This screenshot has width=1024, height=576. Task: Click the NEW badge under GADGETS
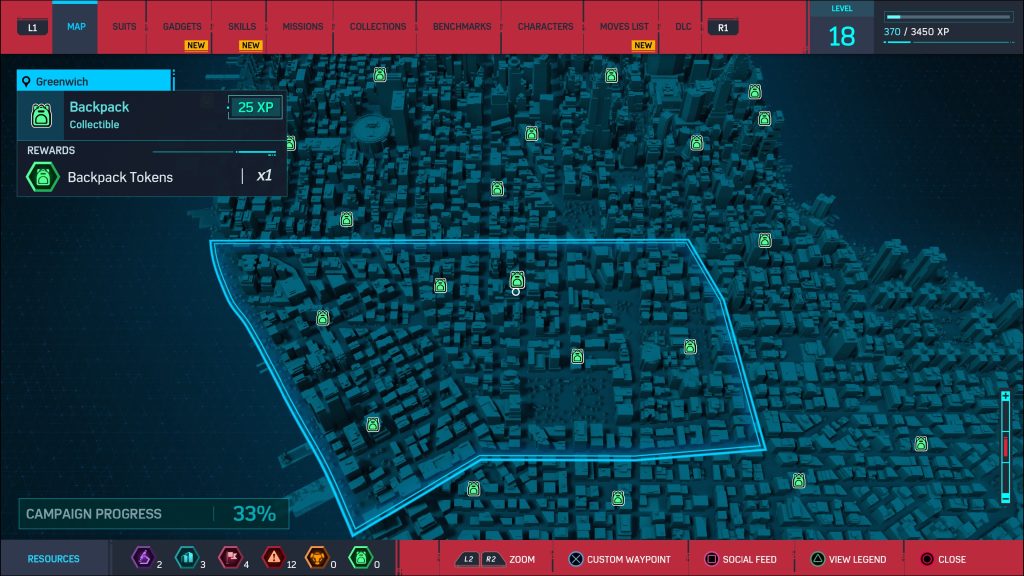pyautogui.click(x=195, y=45)
